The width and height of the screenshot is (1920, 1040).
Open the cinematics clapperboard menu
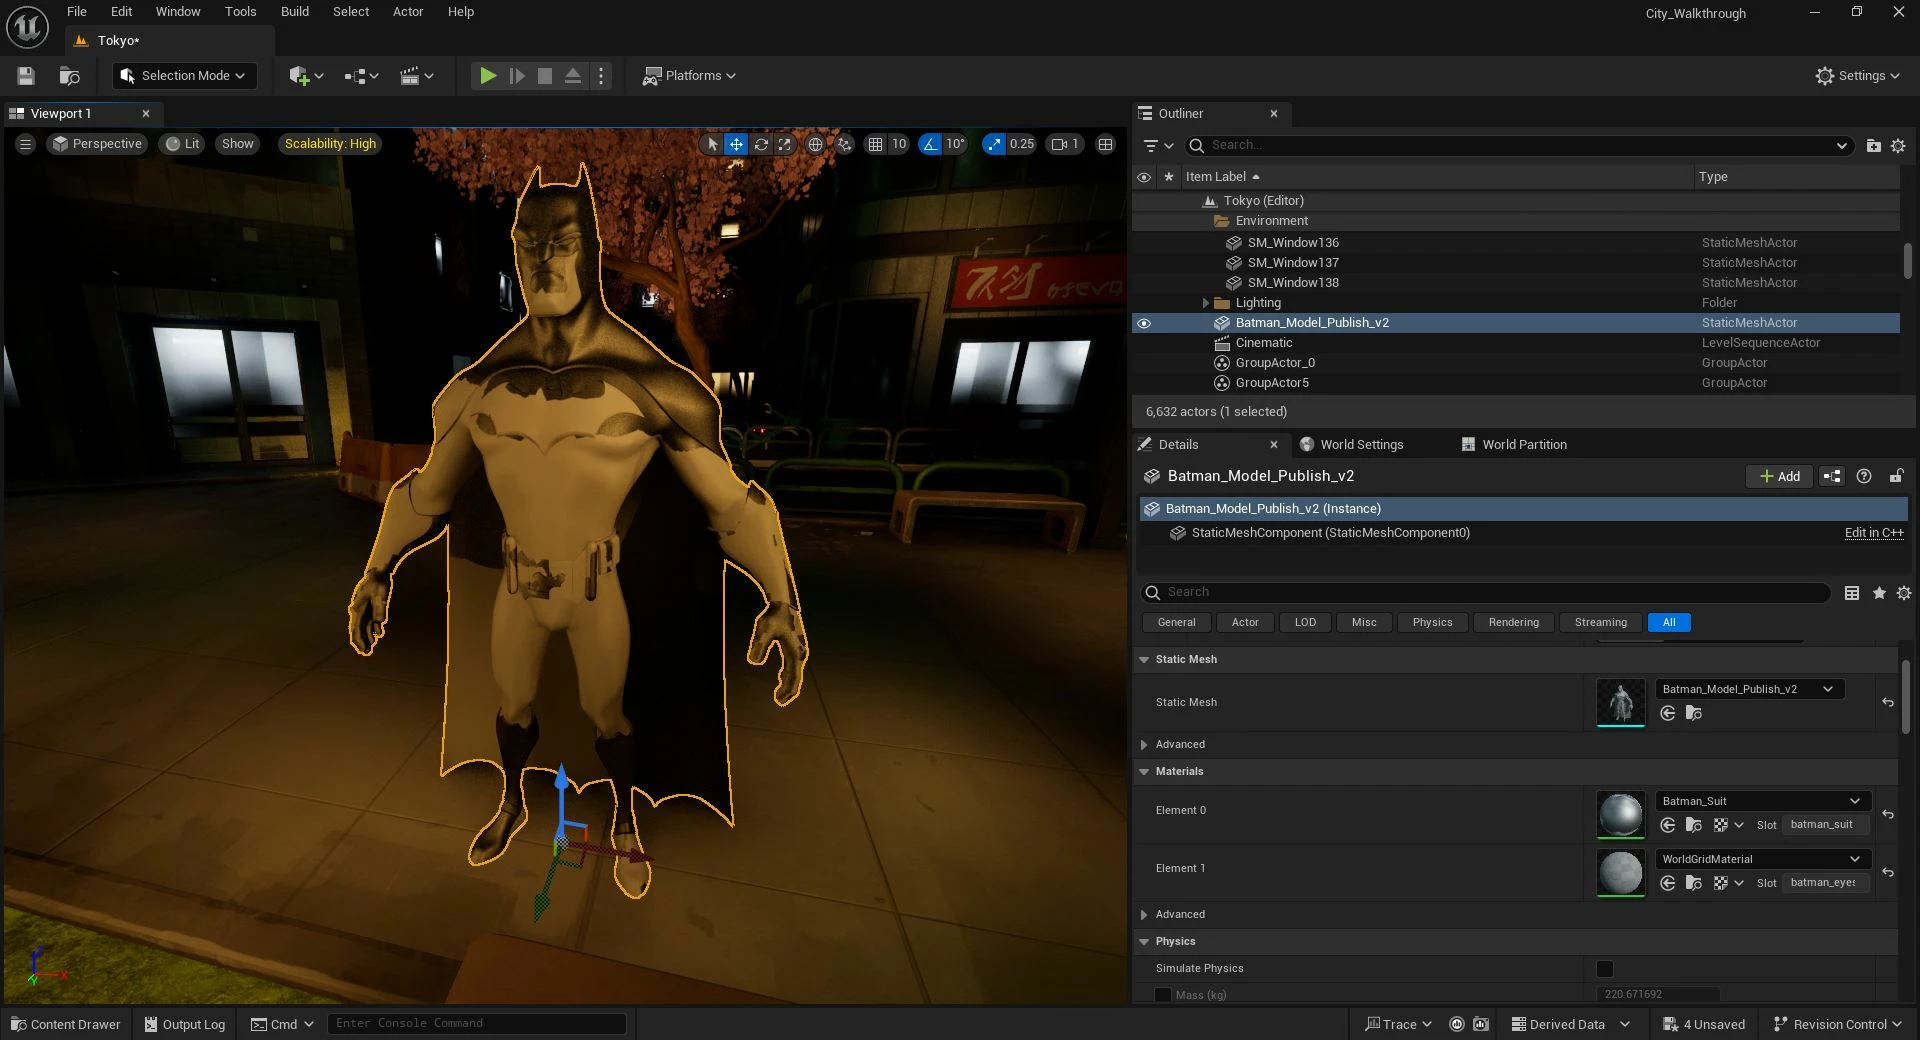tap(416, 76)
